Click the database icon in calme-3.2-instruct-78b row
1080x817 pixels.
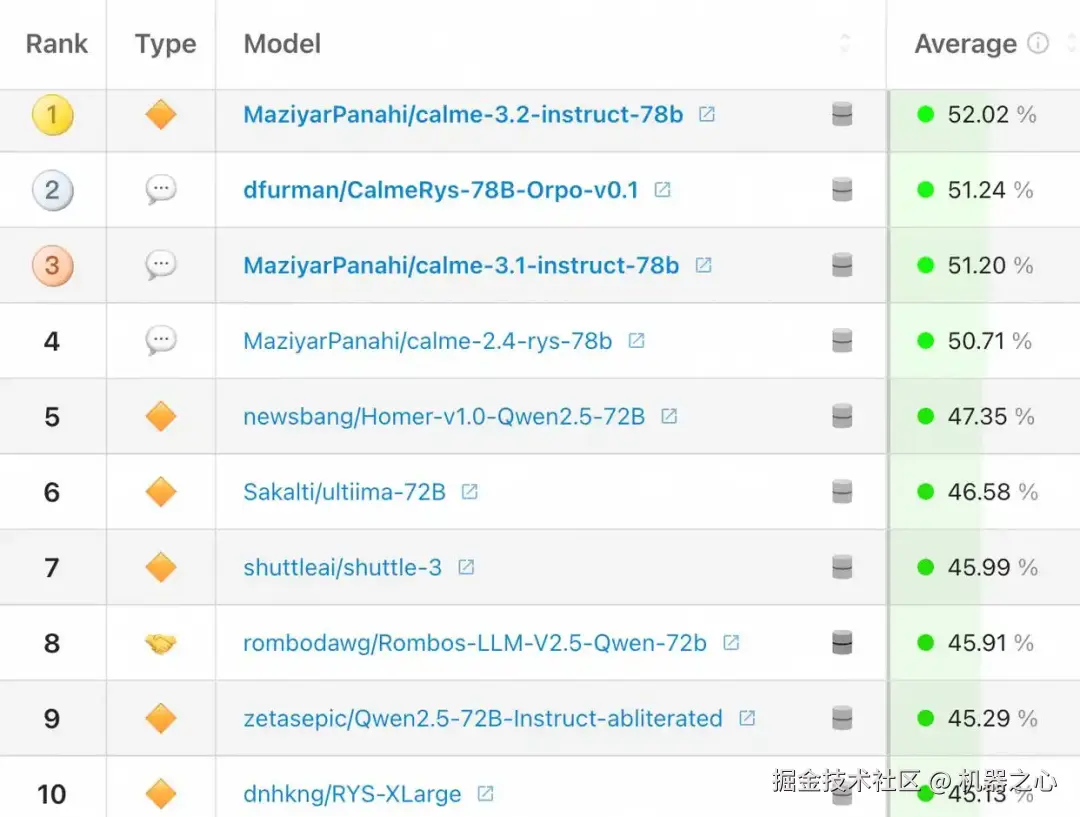click(842, 114)
